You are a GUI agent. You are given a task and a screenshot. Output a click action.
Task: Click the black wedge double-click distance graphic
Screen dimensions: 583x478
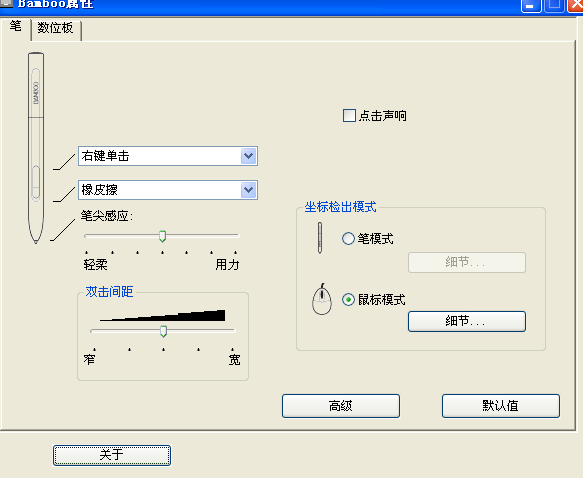pyautogui.click(x=162, y=315)
